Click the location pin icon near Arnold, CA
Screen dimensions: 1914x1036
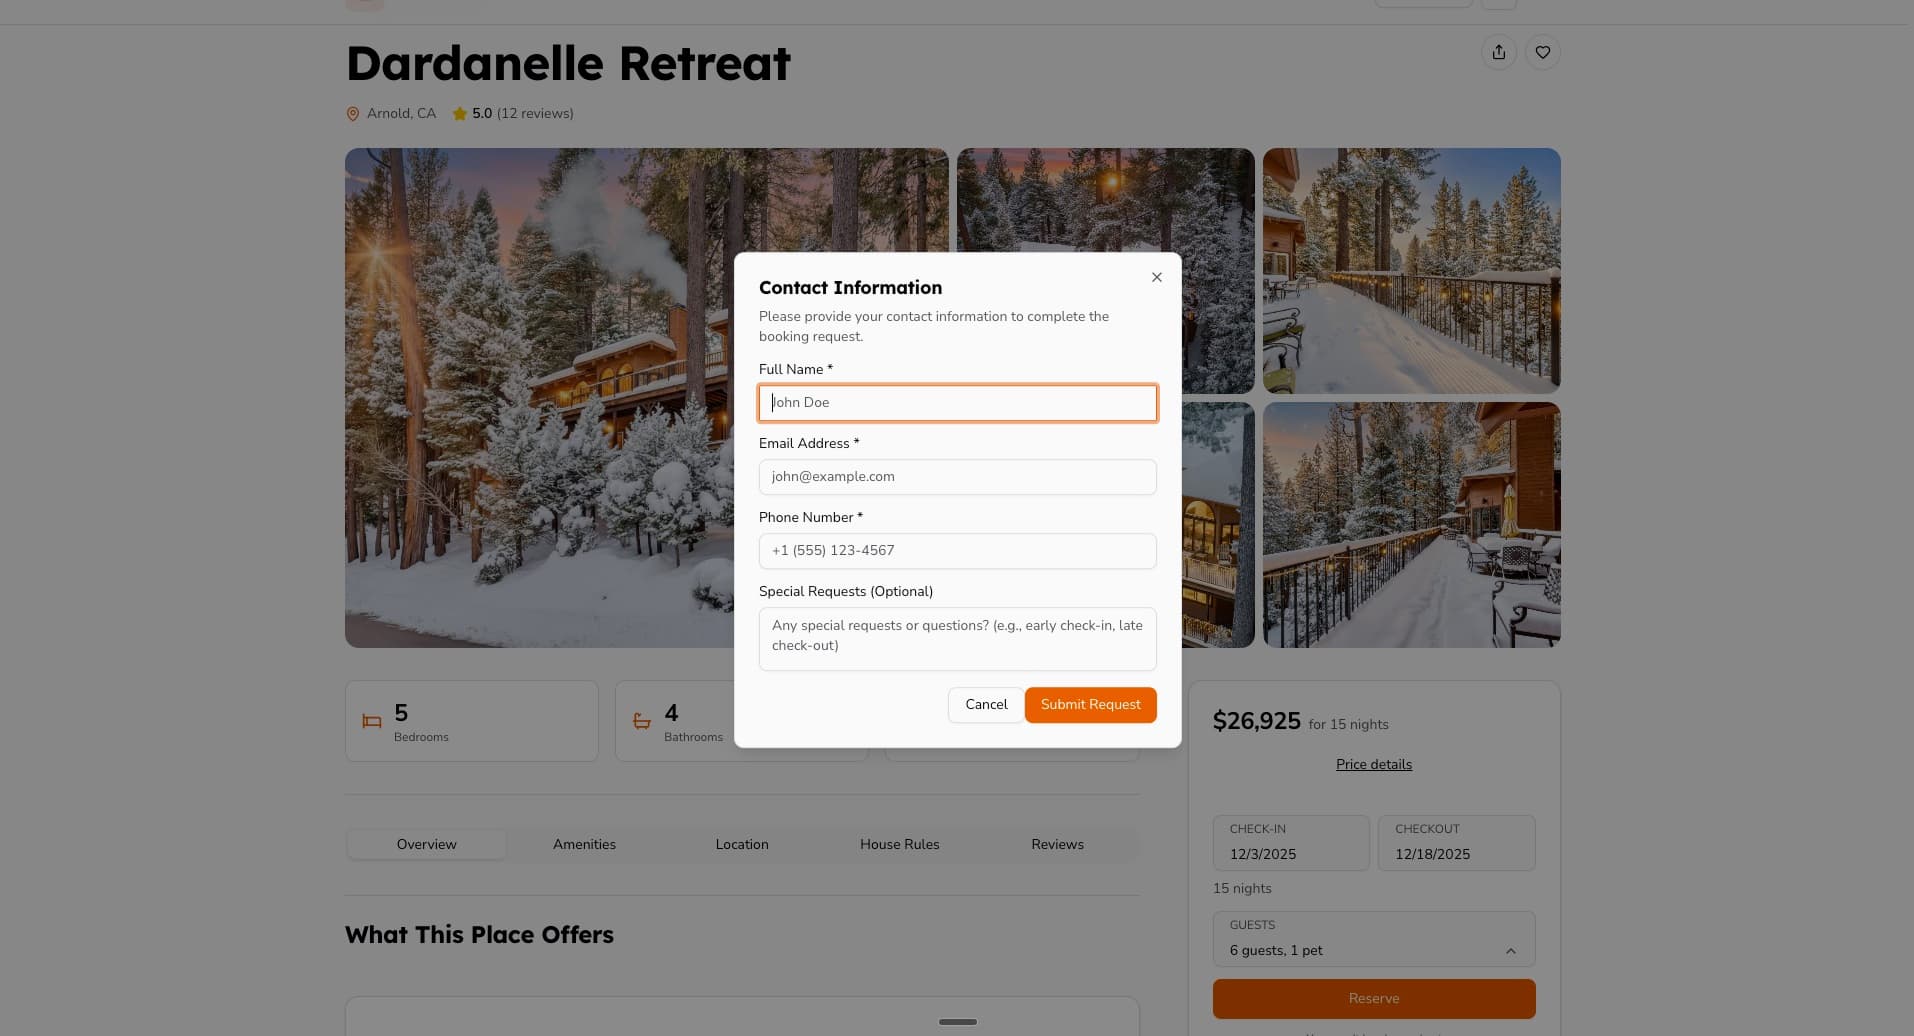click(x=352, y=114)
